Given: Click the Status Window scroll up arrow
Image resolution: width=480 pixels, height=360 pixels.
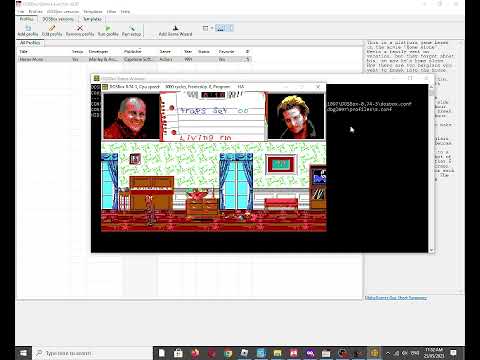Looking at the screenshot, I should [432, 87].
